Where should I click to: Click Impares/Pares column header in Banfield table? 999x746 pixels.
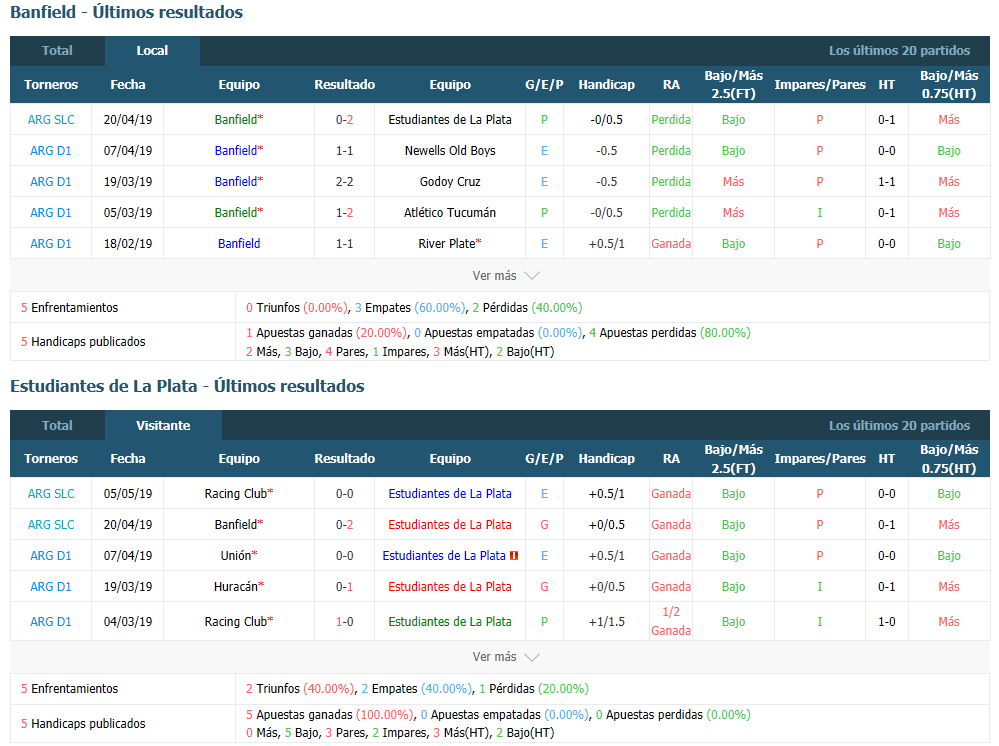[820, 85]
